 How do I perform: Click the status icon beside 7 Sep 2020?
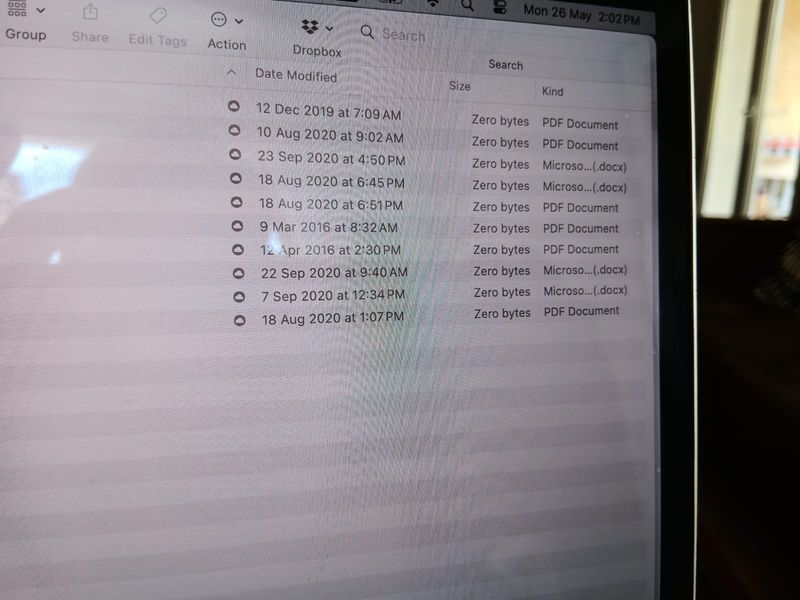coord(239,296)
